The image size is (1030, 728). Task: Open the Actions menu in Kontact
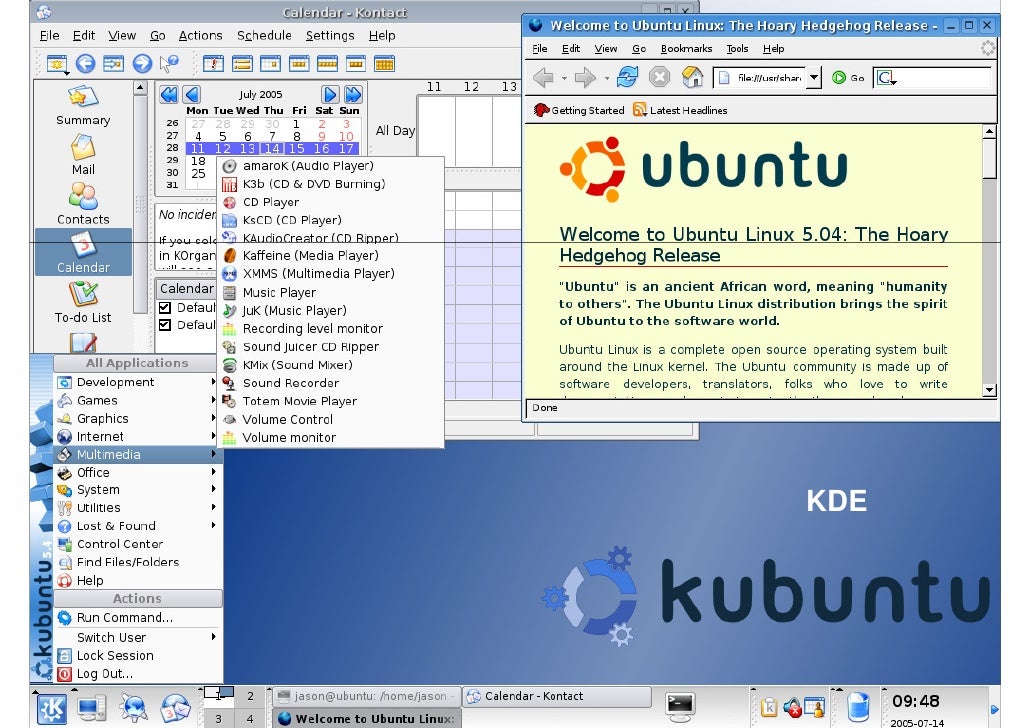point(200,35)
